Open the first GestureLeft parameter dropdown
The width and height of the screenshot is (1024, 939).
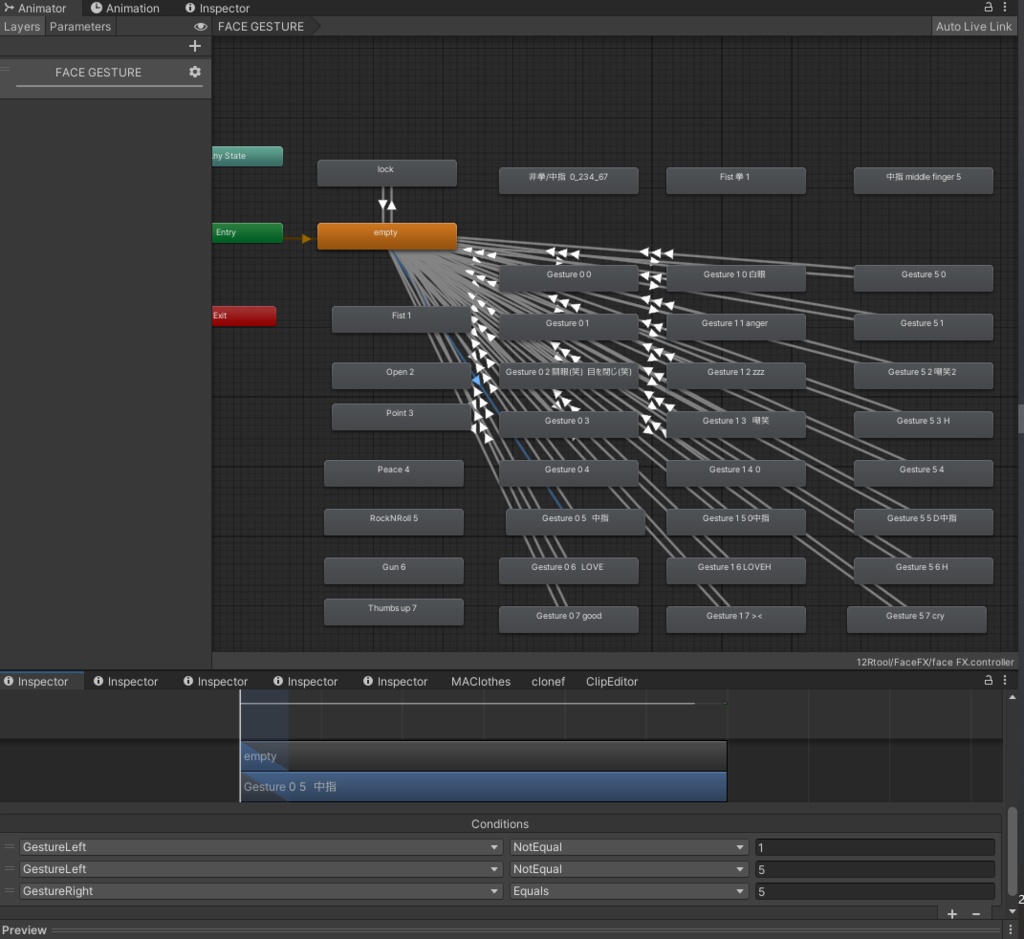pyautogui.click(x=260, y=847)
